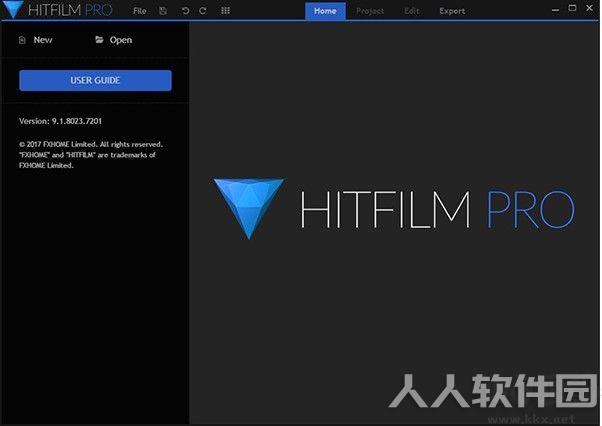
Task: Click the 2017 FXHOME Limited copyright text
Action: coord(91,155)
